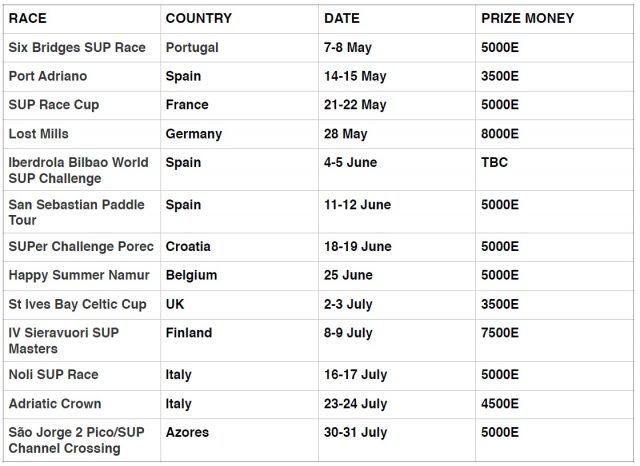Click the DATE column header
This screenshot has height=466, width=640.
pyautogui.click(x=342, y=18)
